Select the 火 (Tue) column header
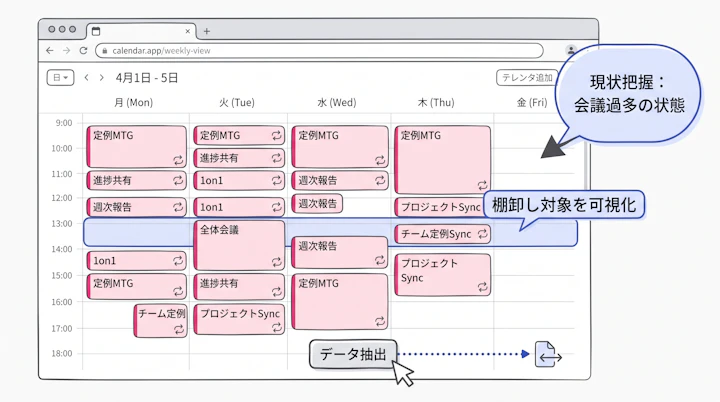720x402 pixels. 236,102
